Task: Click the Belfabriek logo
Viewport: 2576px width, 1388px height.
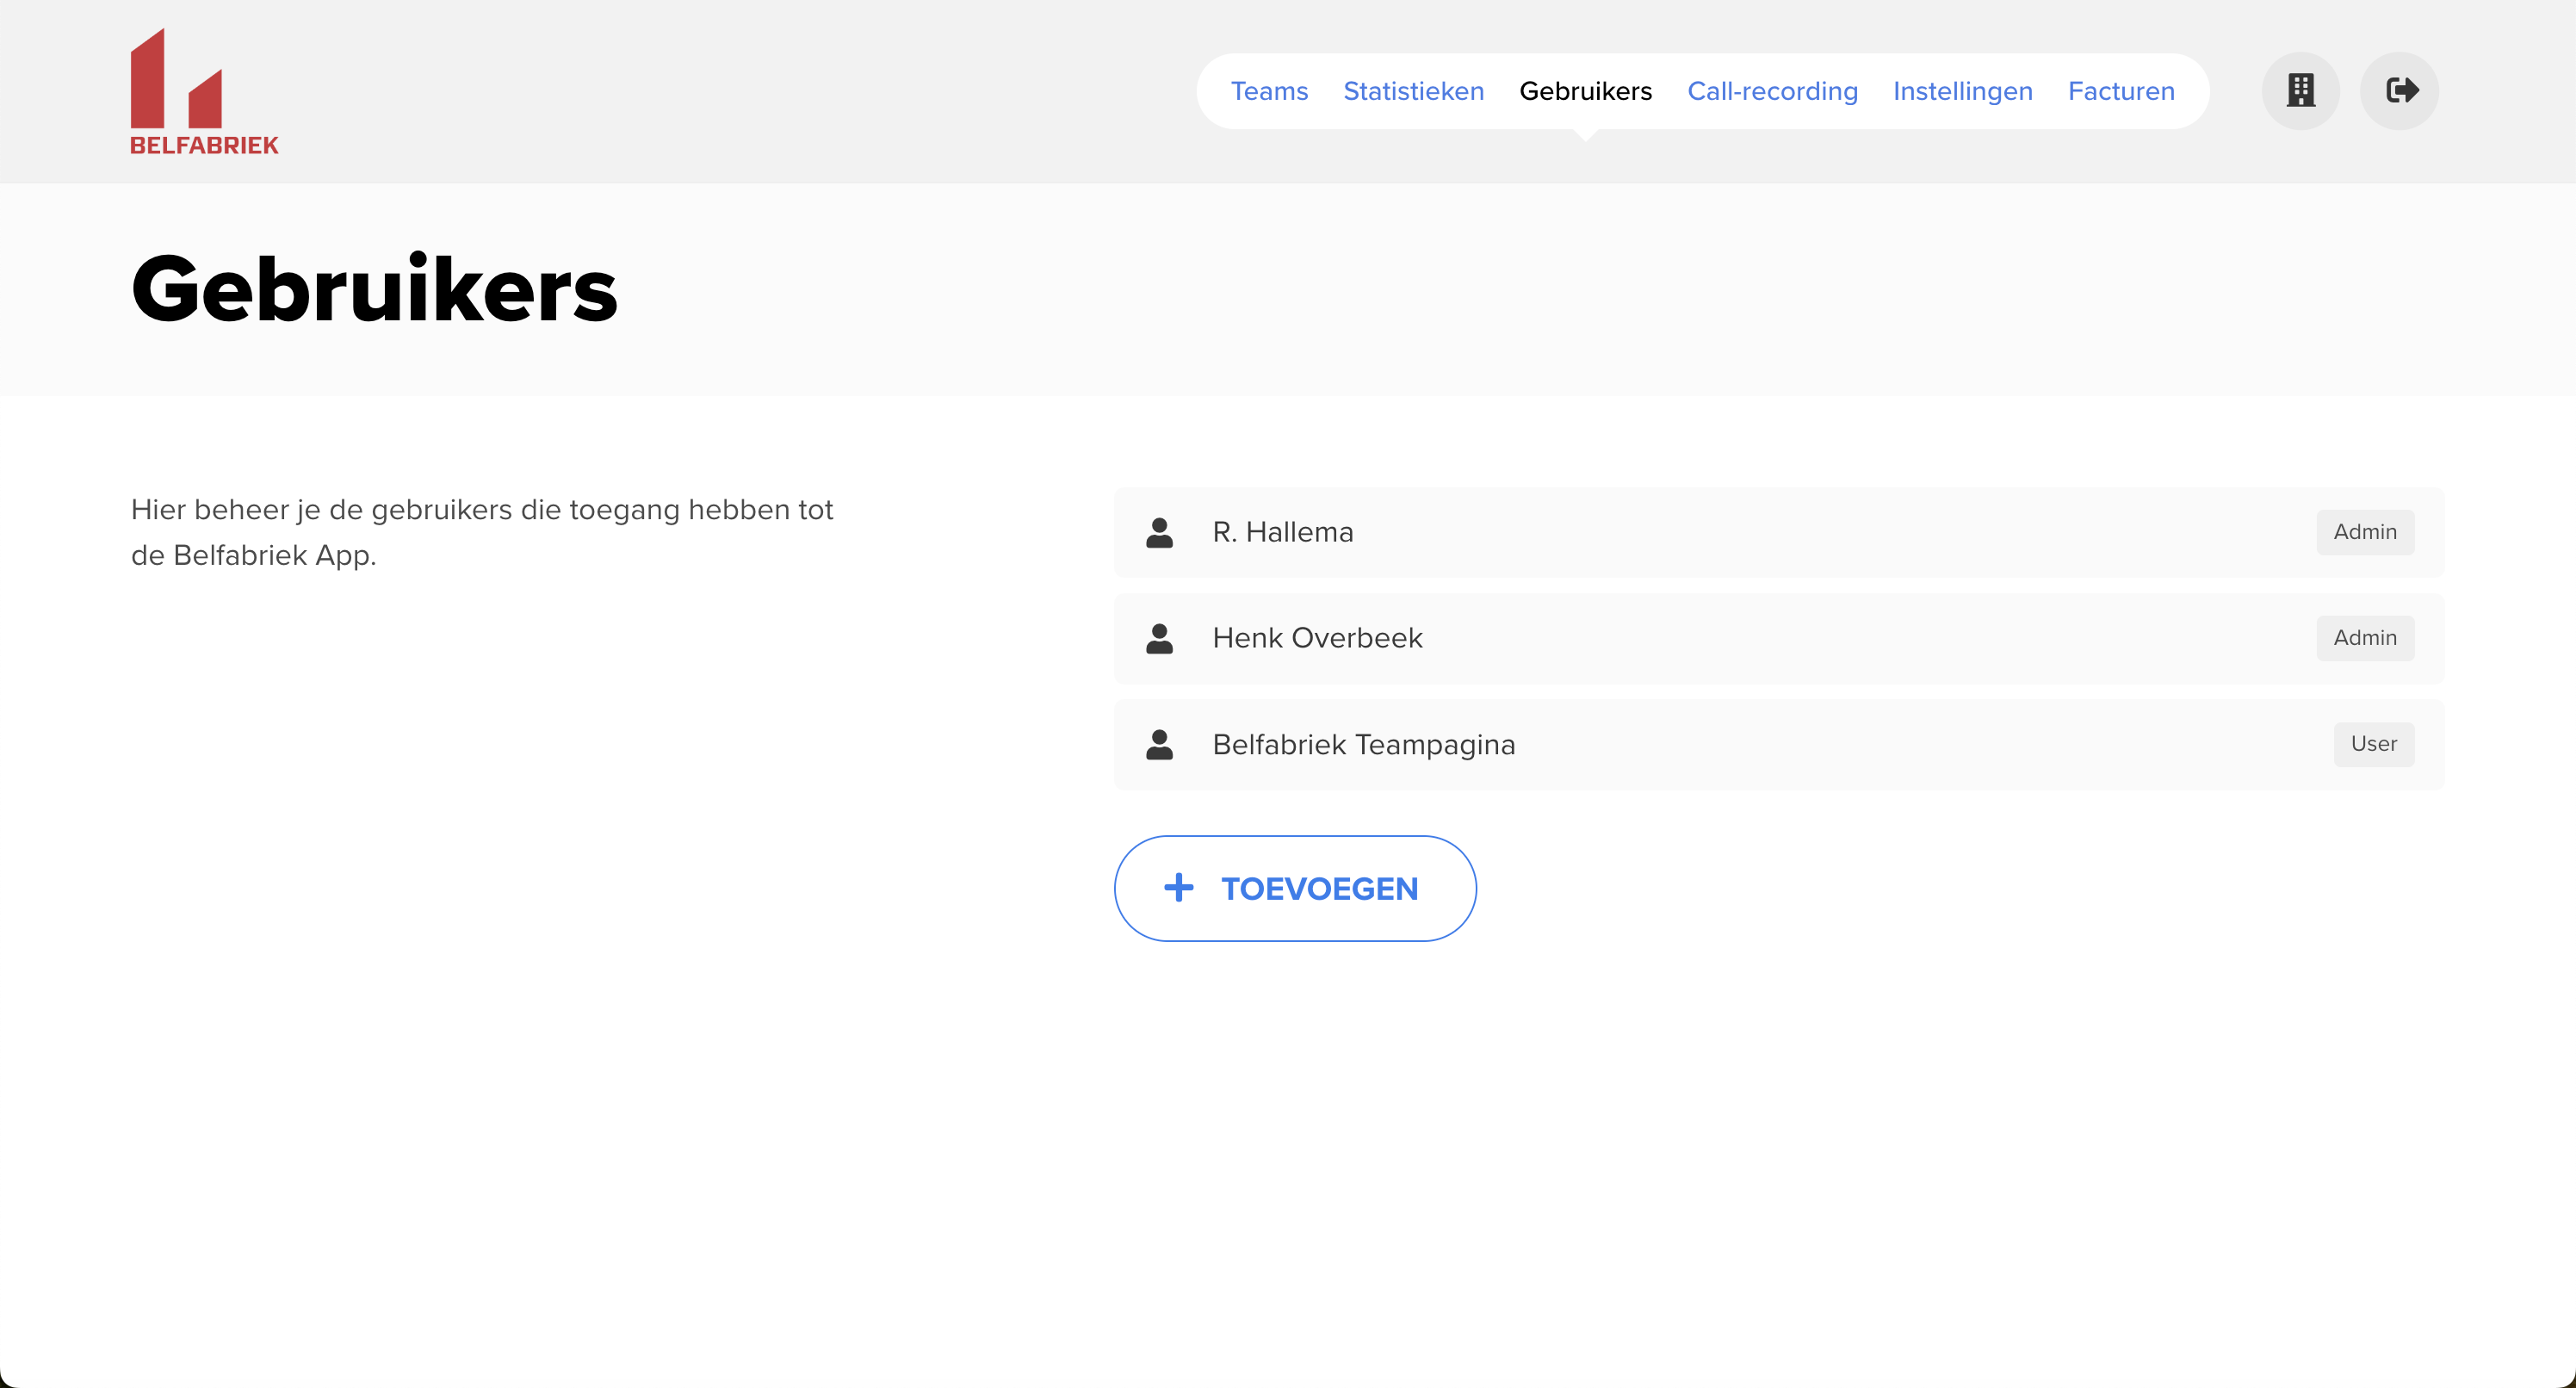Action: 203,90
